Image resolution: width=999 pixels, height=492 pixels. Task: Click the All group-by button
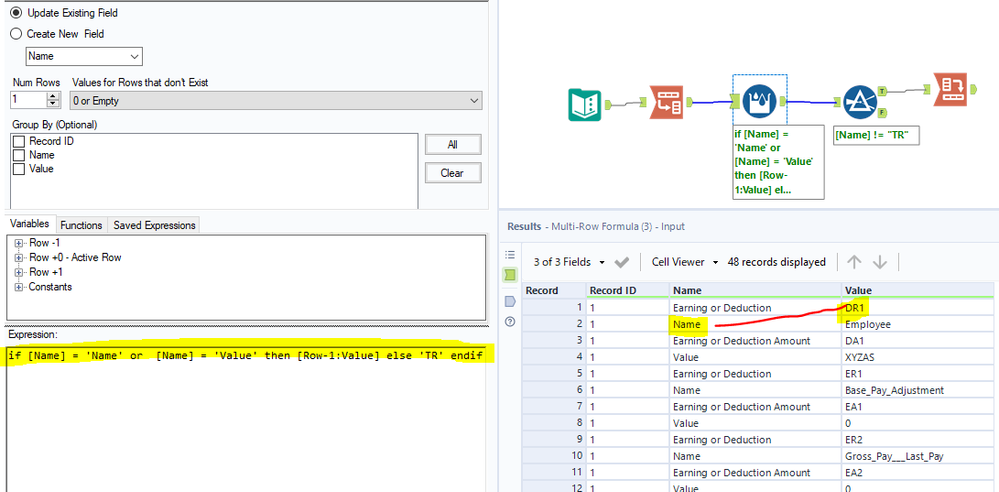(452, 145)
